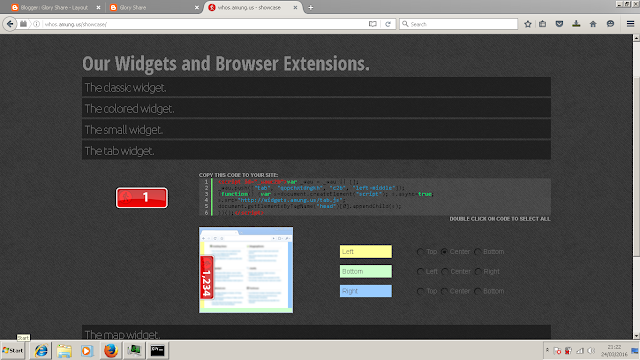Switch to Blogger Glory Share Layout tab
640x360 pixels.
[54, 7]
